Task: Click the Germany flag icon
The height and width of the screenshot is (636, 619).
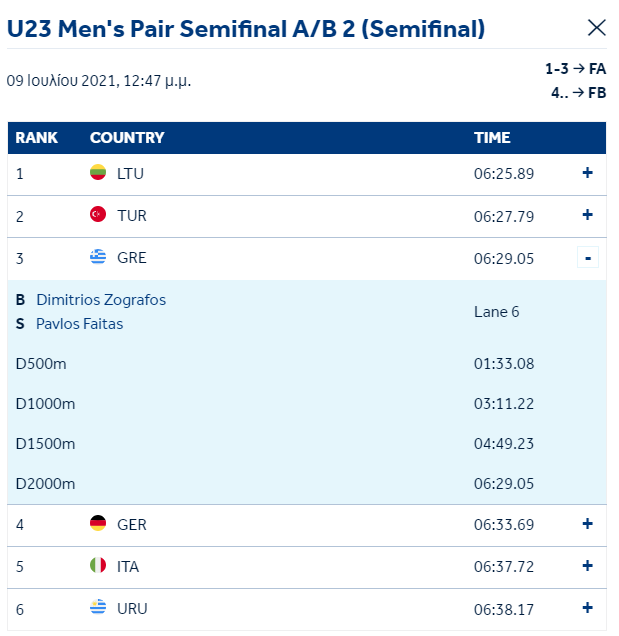Action: pos(98,523)
